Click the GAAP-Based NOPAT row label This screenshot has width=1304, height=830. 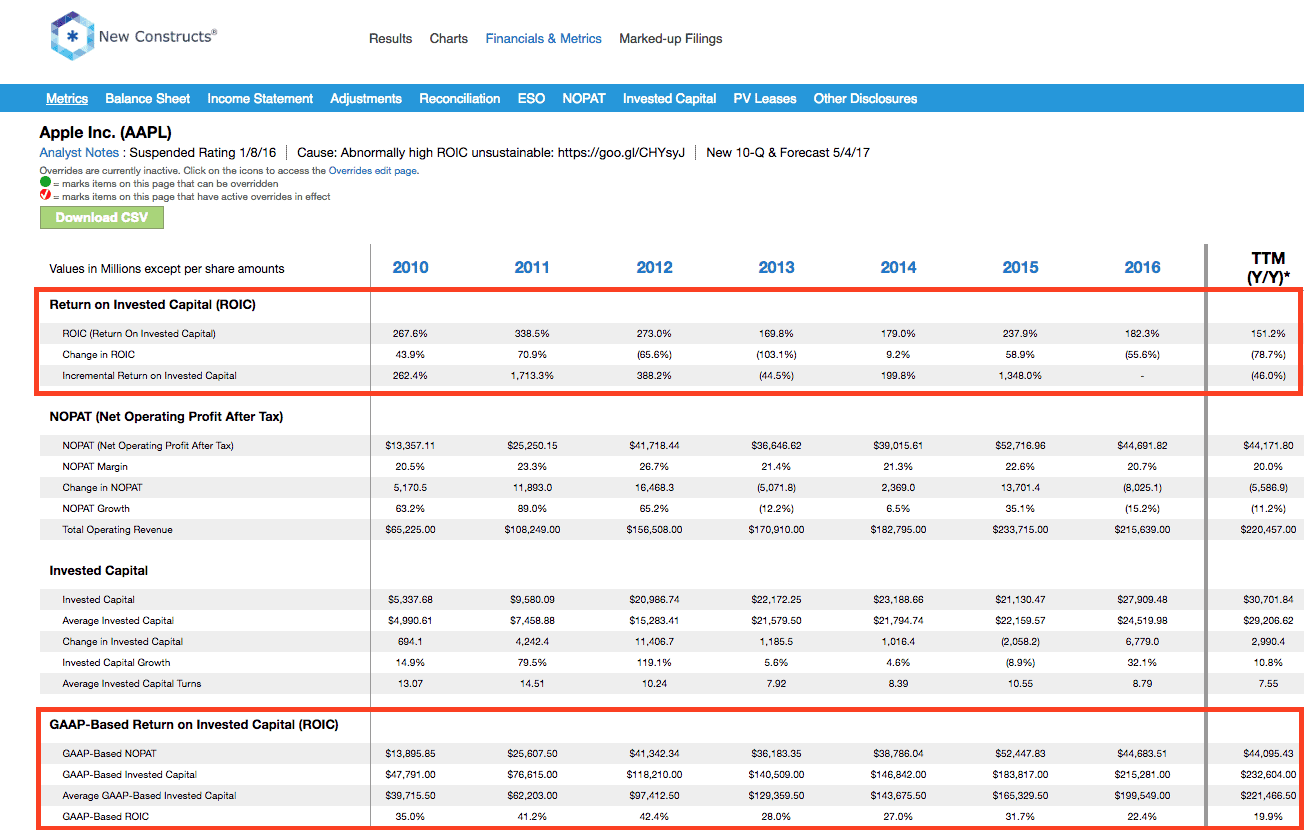coord(109,754)
